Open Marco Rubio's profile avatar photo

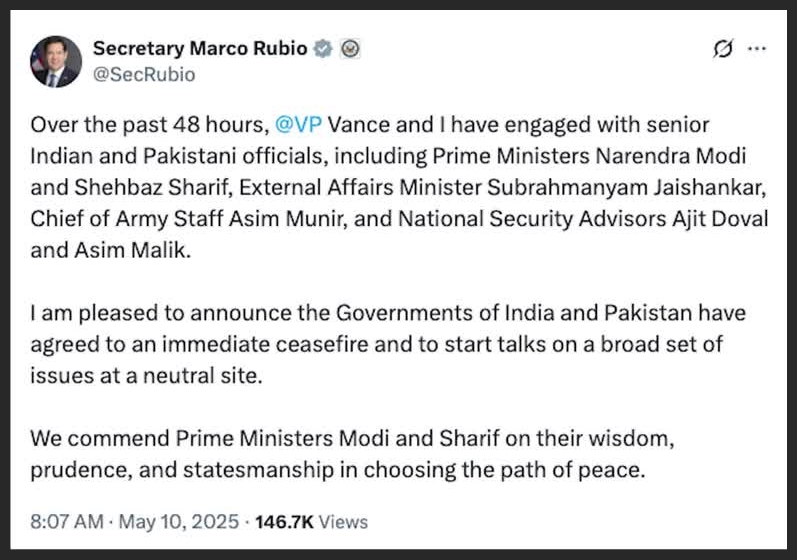[56, 62]
